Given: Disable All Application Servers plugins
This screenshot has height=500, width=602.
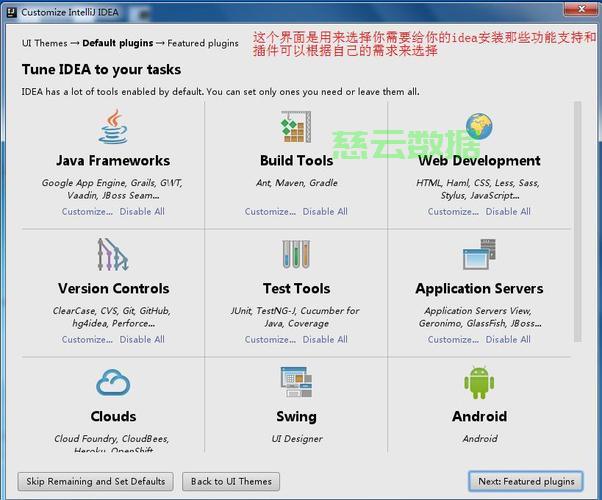Looking at the screenshot, I should click(x=508, y=339).
